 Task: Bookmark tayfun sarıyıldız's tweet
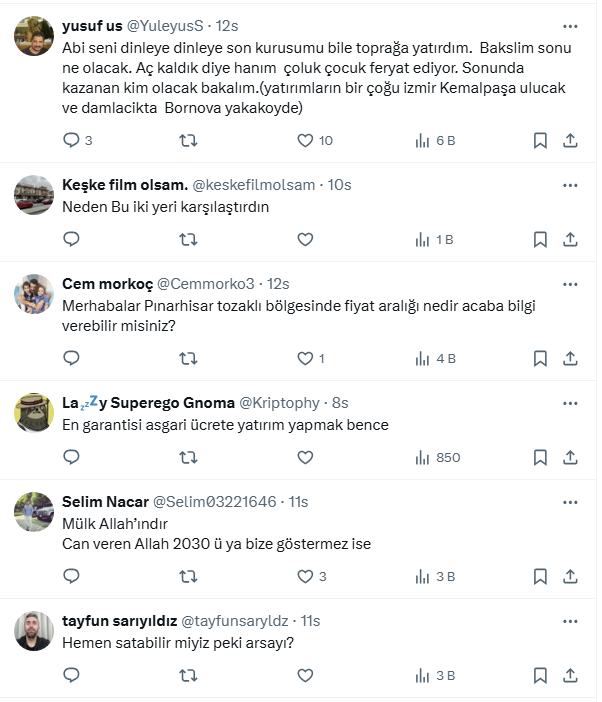point(540,676)
